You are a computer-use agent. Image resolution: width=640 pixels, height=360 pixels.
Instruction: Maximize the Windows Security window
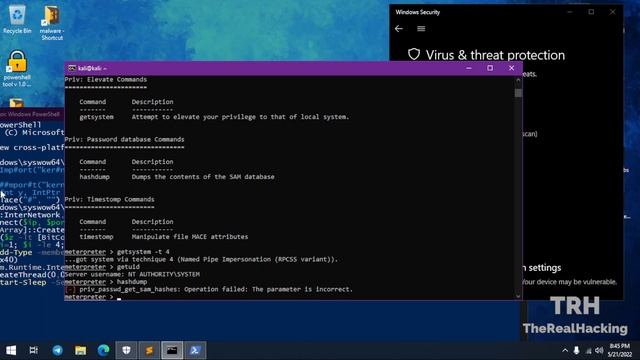(591, 12)
